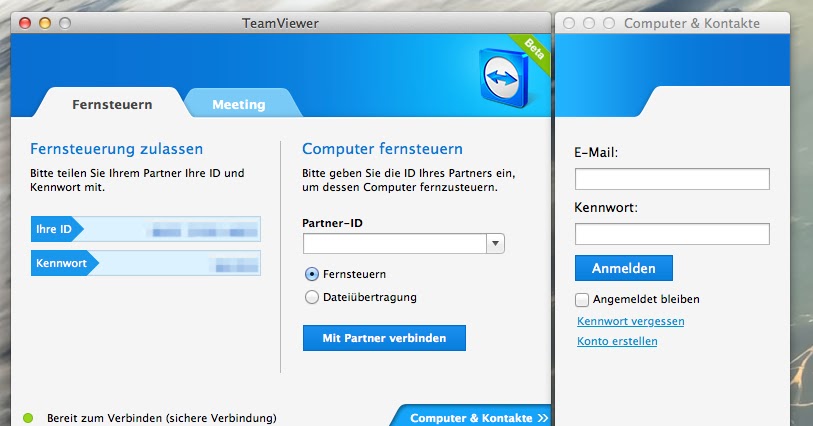Click the Bereit zum Verbinden status text
Screen dimensions: 813x426
tap(161, 418)
